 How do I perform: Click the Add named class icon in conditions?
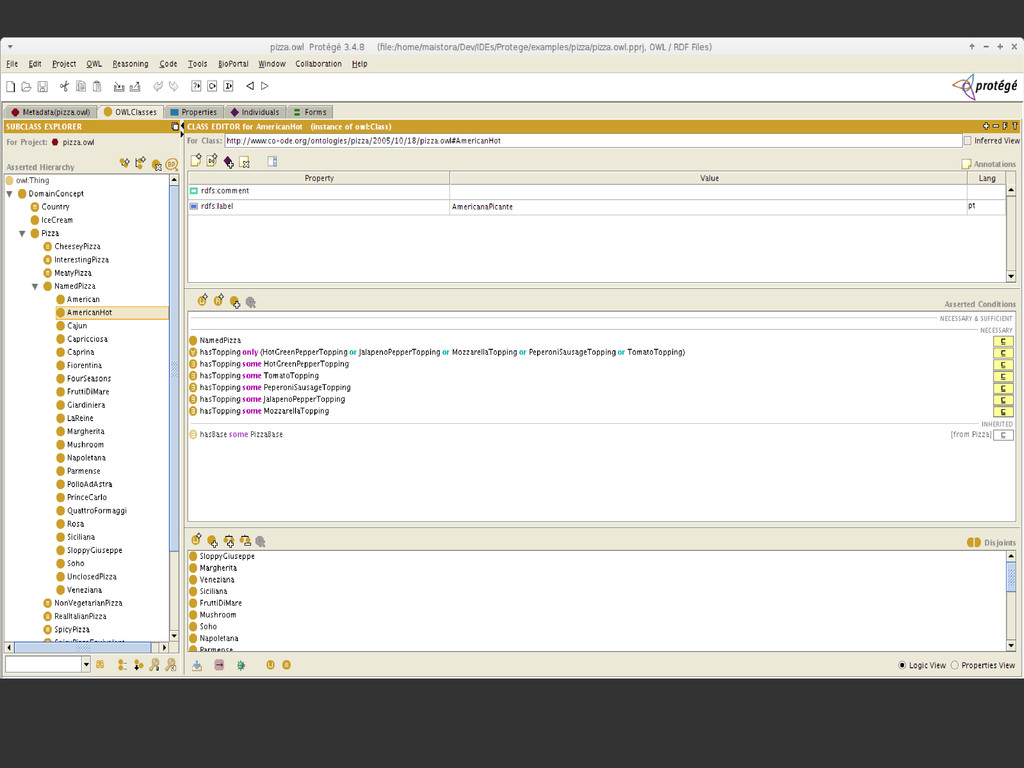pos(234,302)
